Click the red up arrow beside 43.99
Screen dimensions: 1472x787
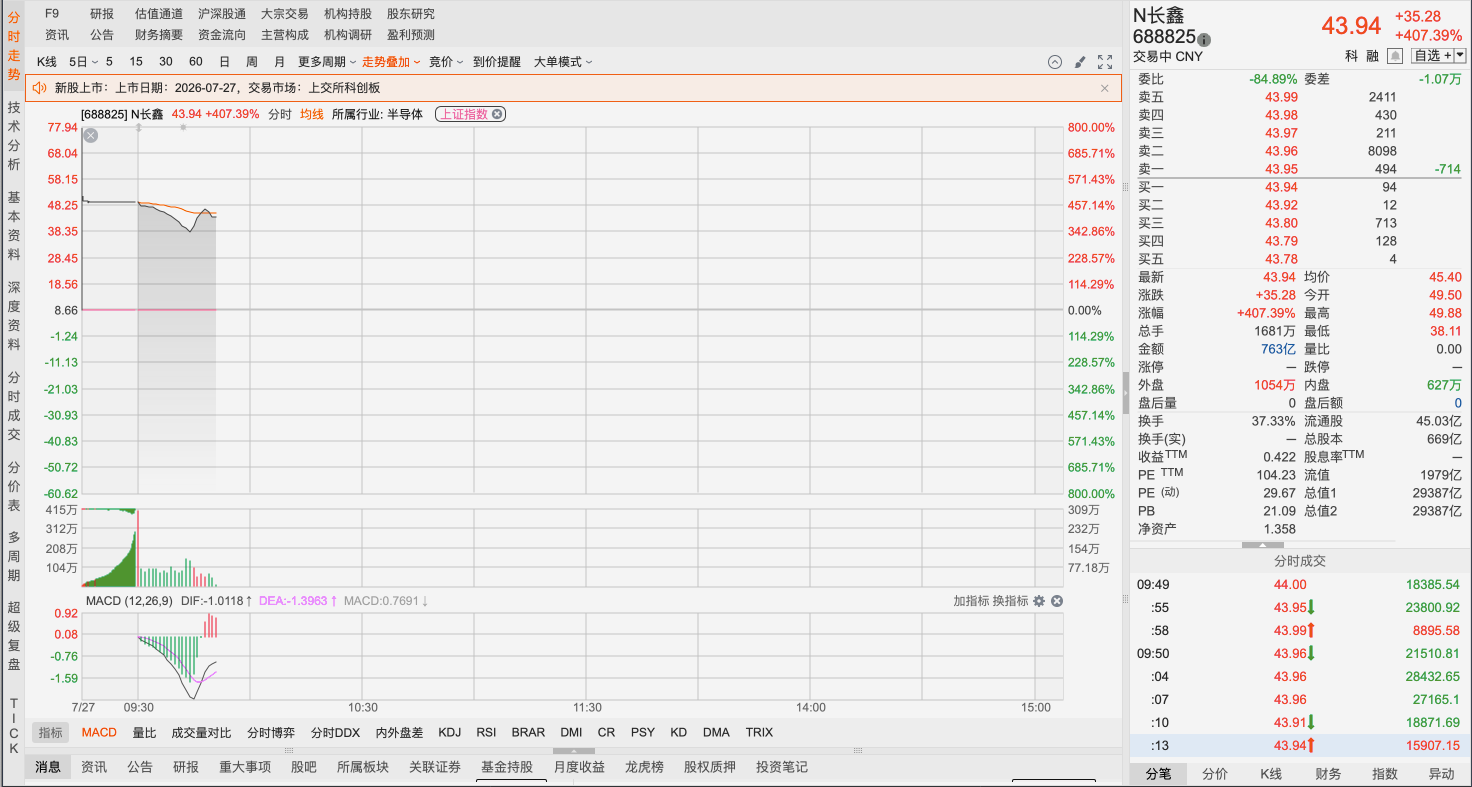pos(1310,630)
